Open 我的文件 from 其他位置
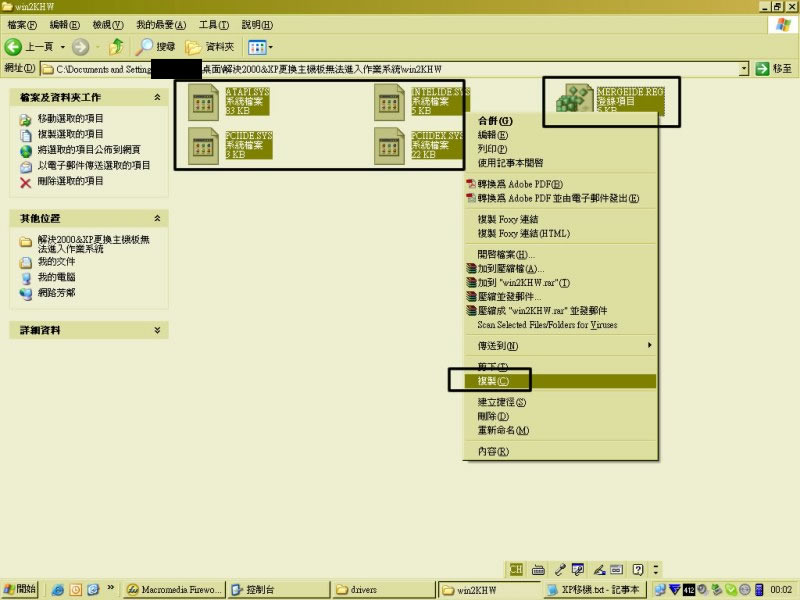The width and height of the screenshot is (800, 600). pyautogui.click(x=56, y=262)
